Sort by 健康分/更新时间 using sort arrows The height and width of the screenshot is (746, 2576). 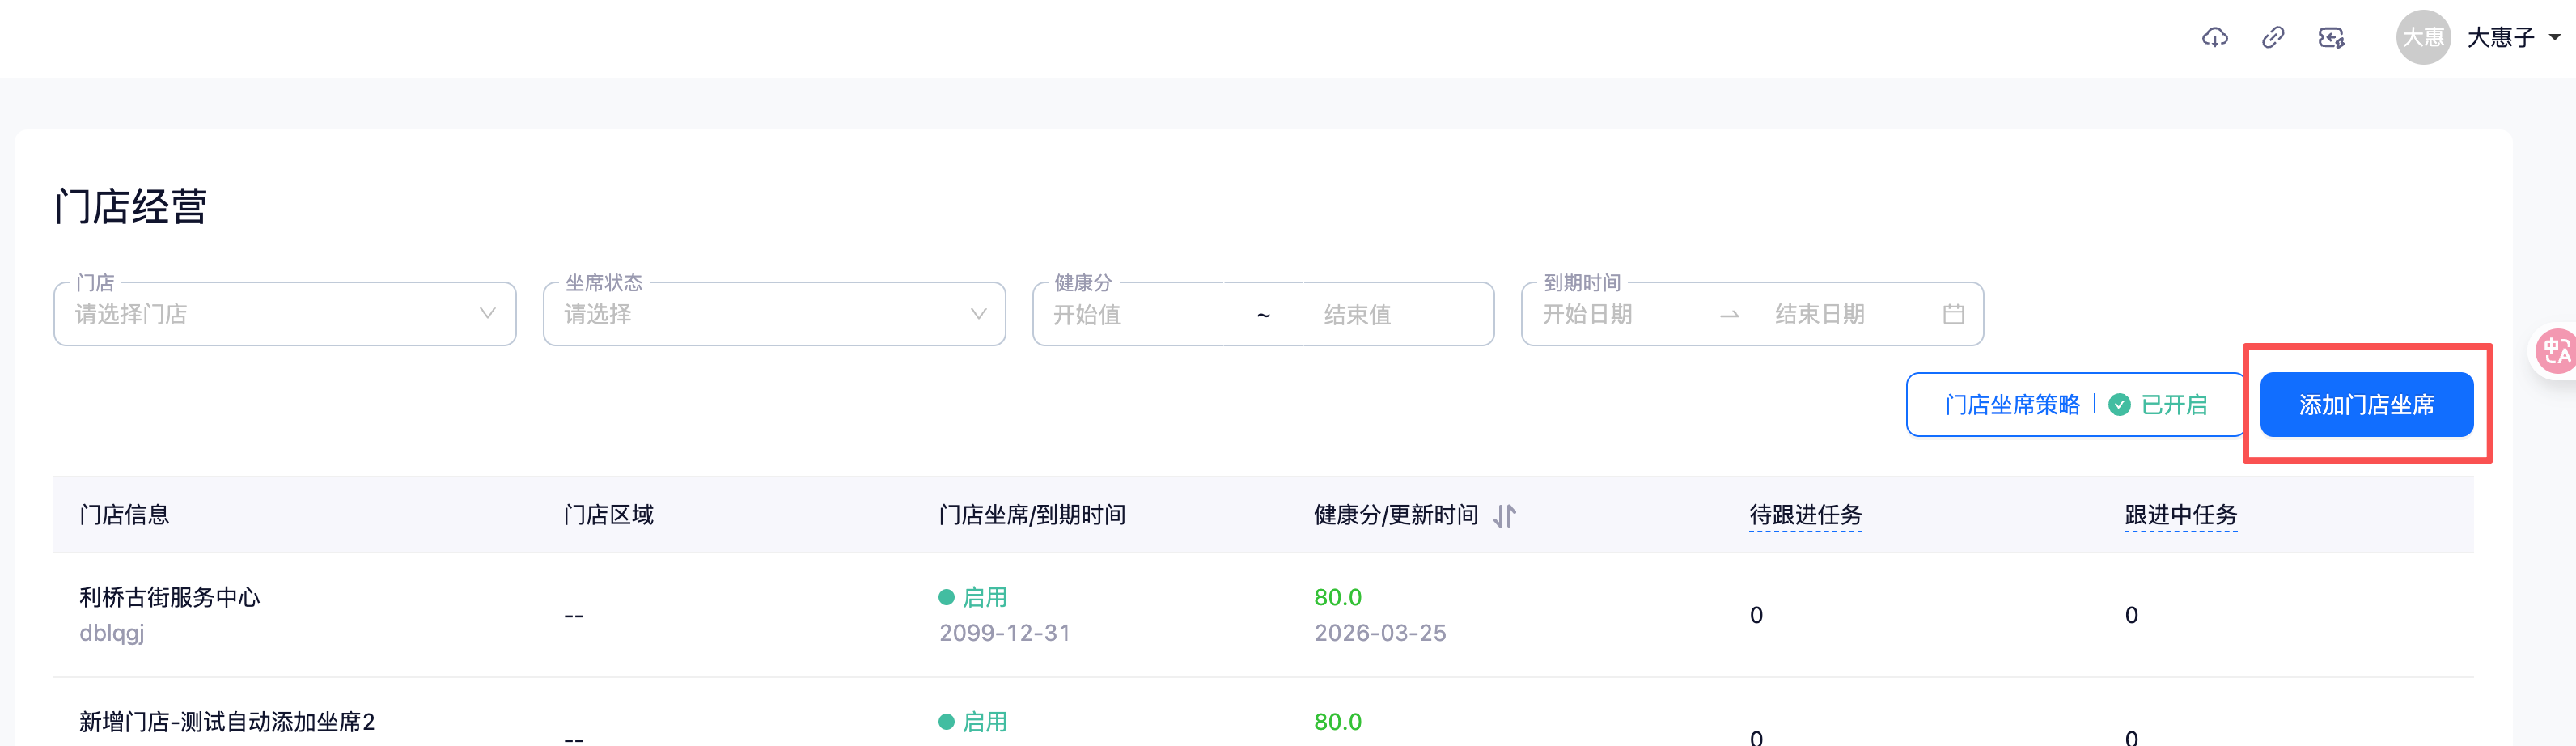(x=1504, y=516)
